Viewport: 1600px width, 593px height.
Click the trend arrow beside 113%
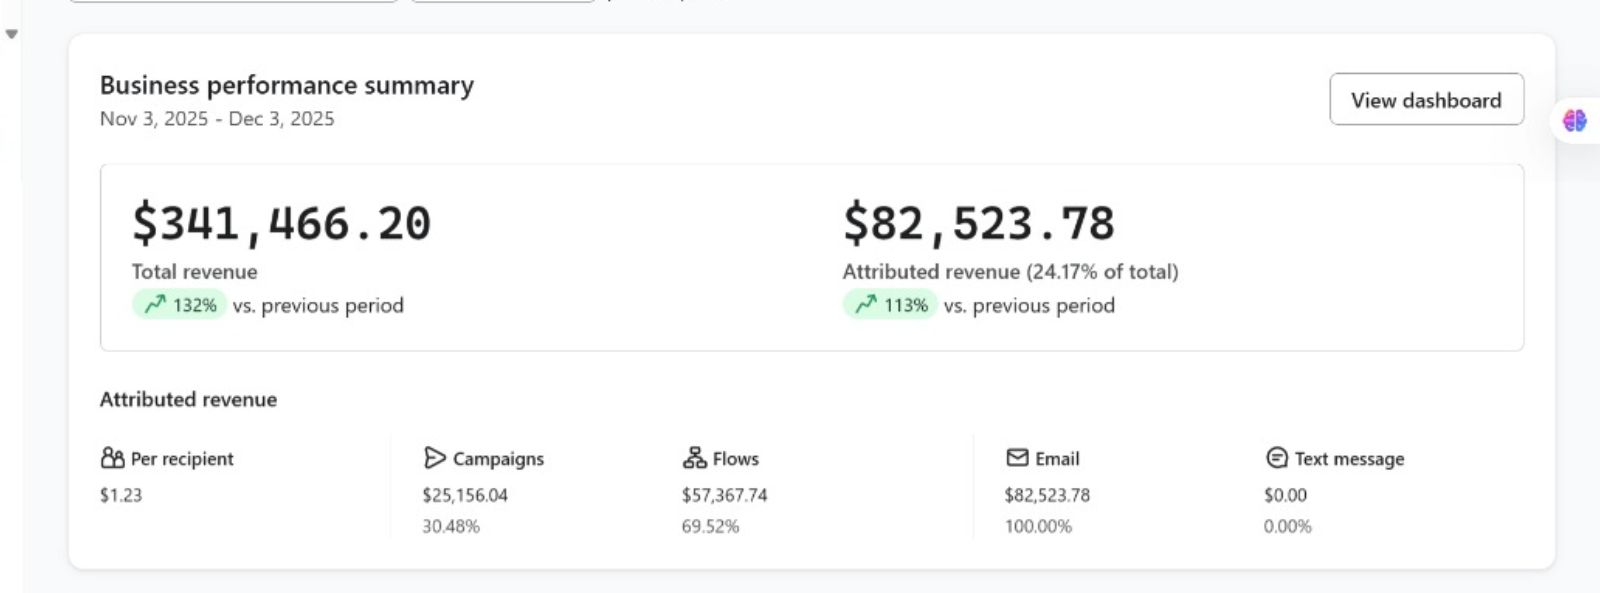865,304
